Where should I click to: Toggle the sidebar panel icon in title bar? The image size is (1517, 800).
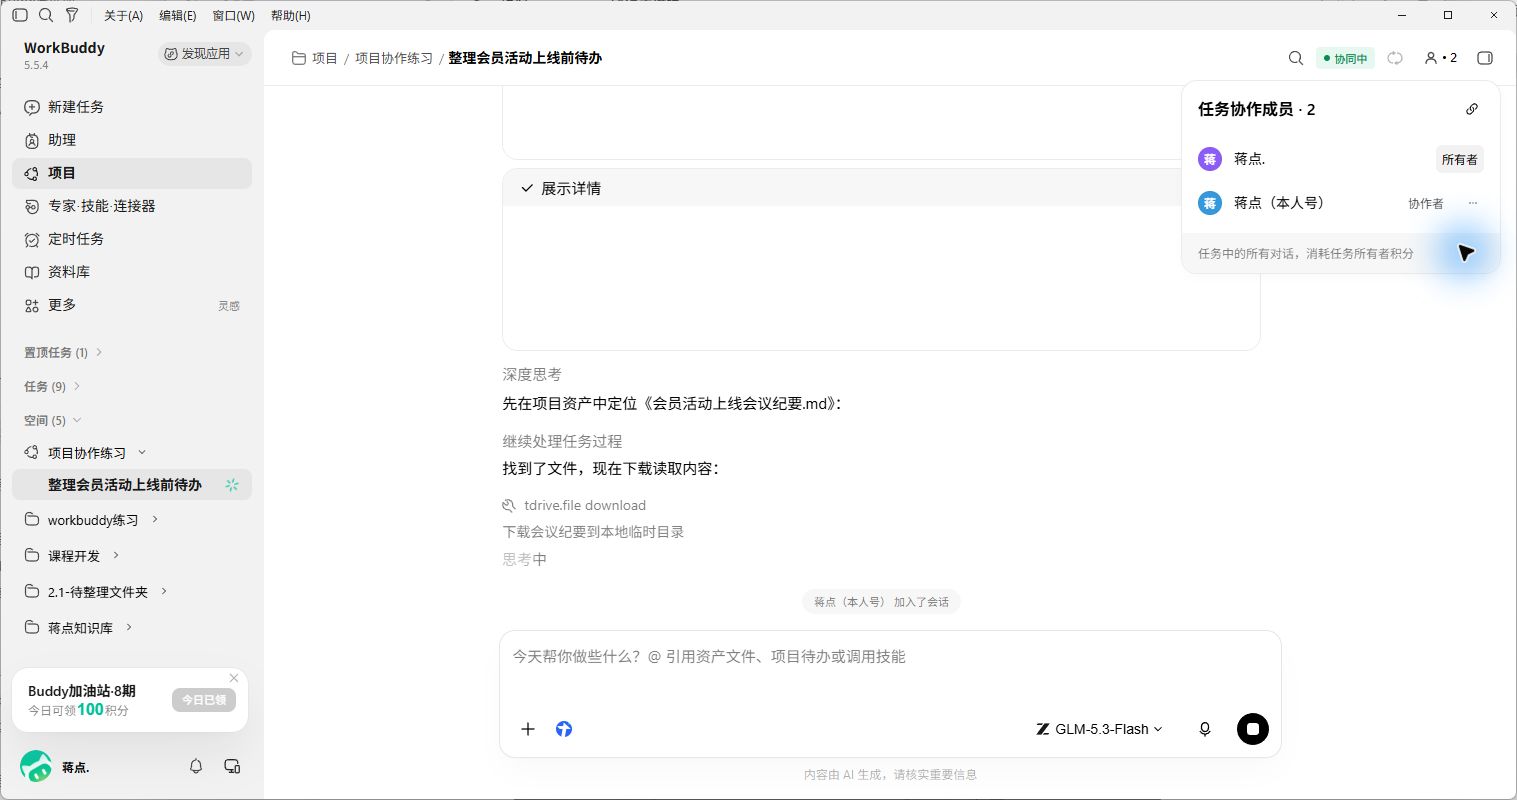[20, 15]
